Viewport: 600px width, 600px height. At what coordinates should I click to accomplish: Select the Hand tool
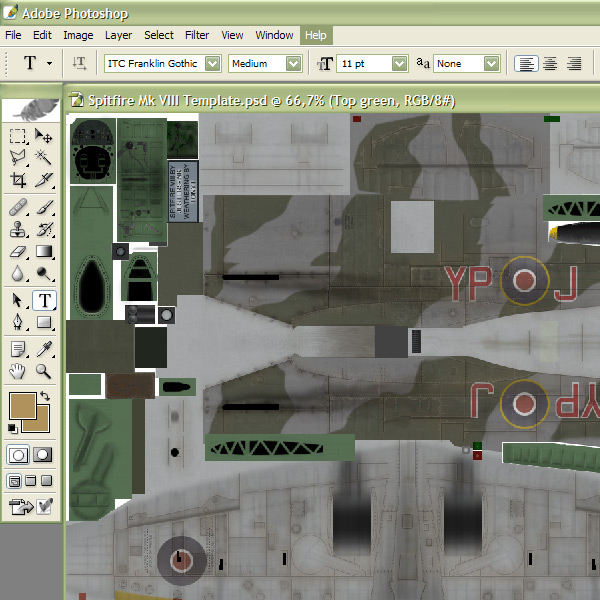18,371
